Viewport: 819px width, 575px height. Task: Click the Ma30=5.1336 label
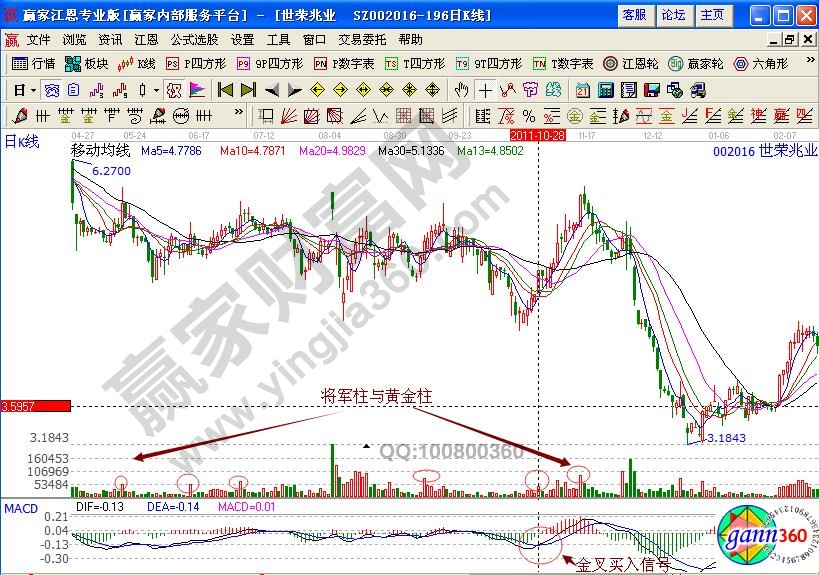point(411,151)
